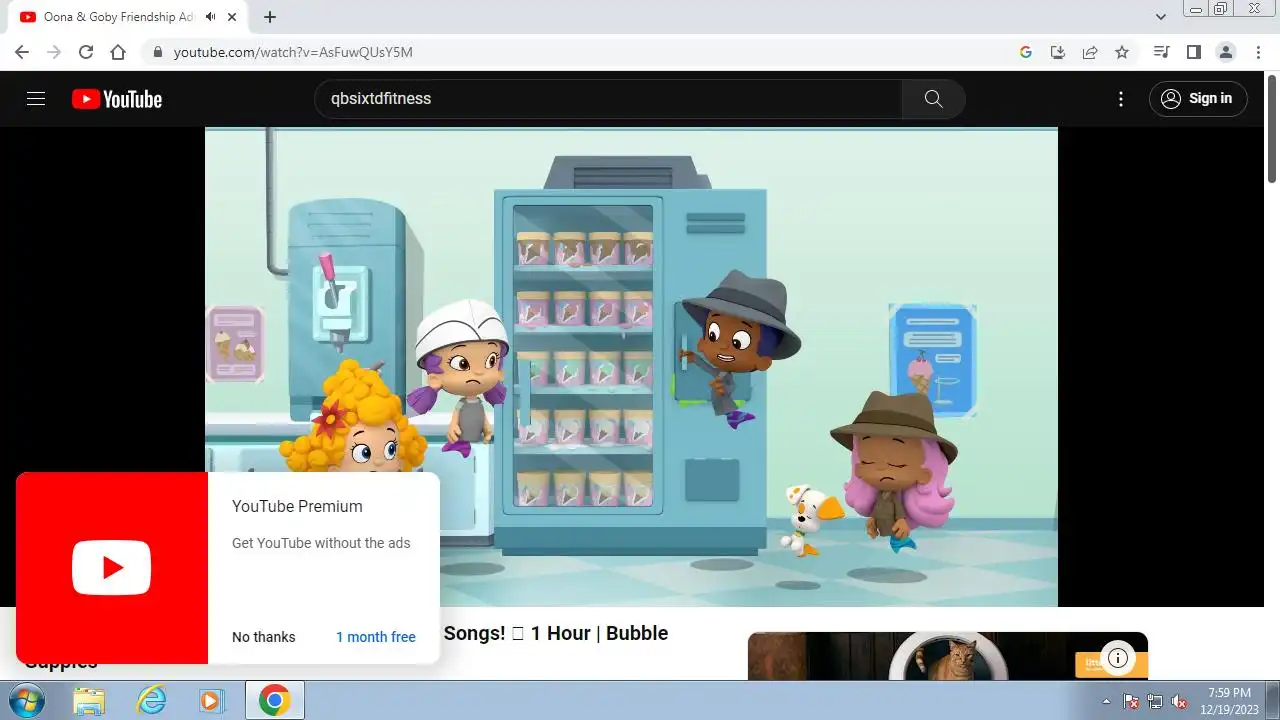
Task: Click the Chrome taskbar button
Action: coord(274,700)
